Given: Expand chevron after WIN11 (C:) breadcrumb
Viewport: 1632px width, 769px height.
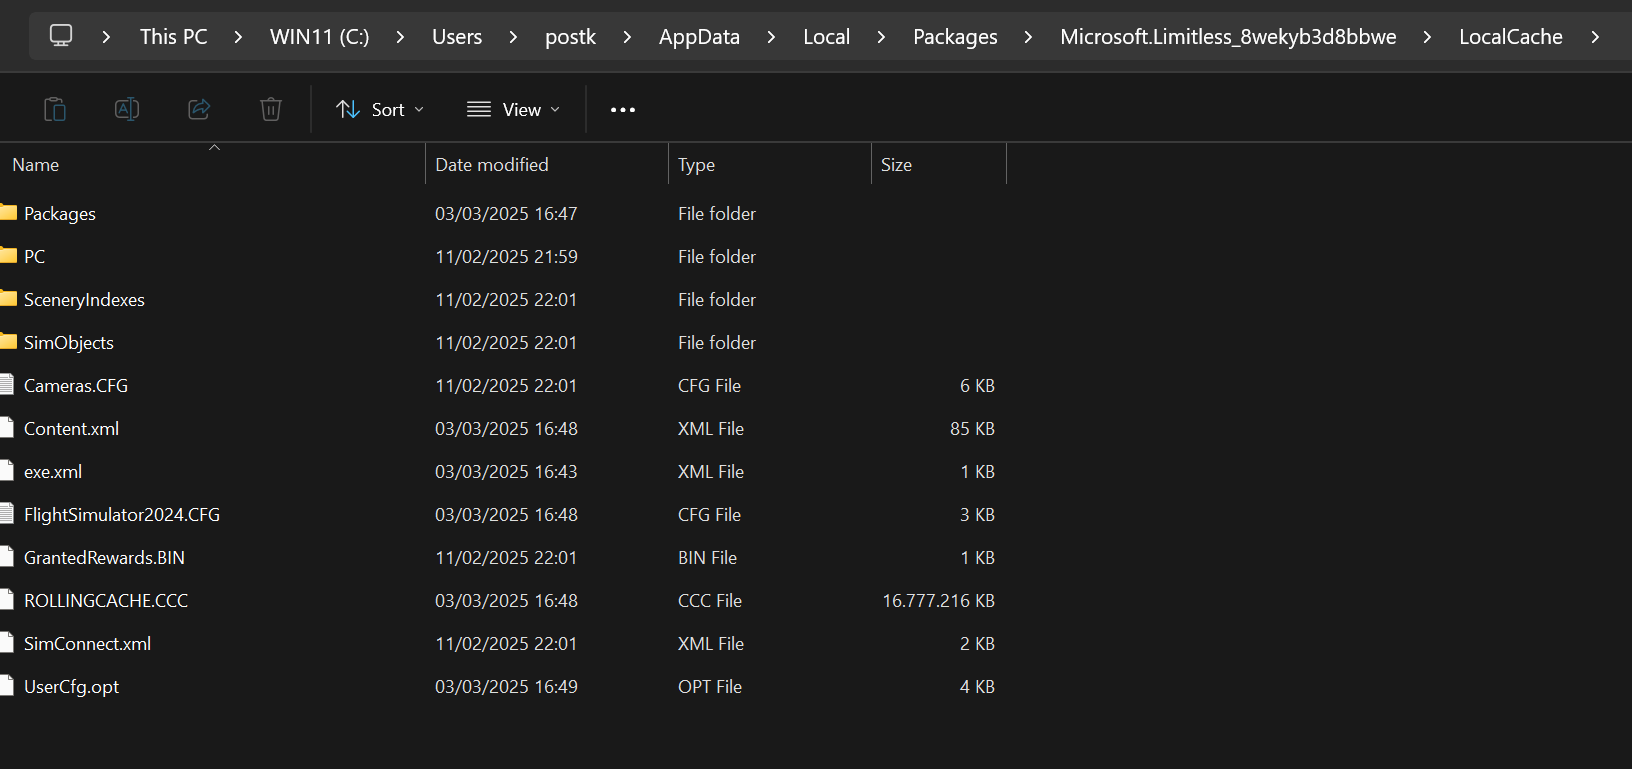Looking at the screenshot, I should [400, 37].
